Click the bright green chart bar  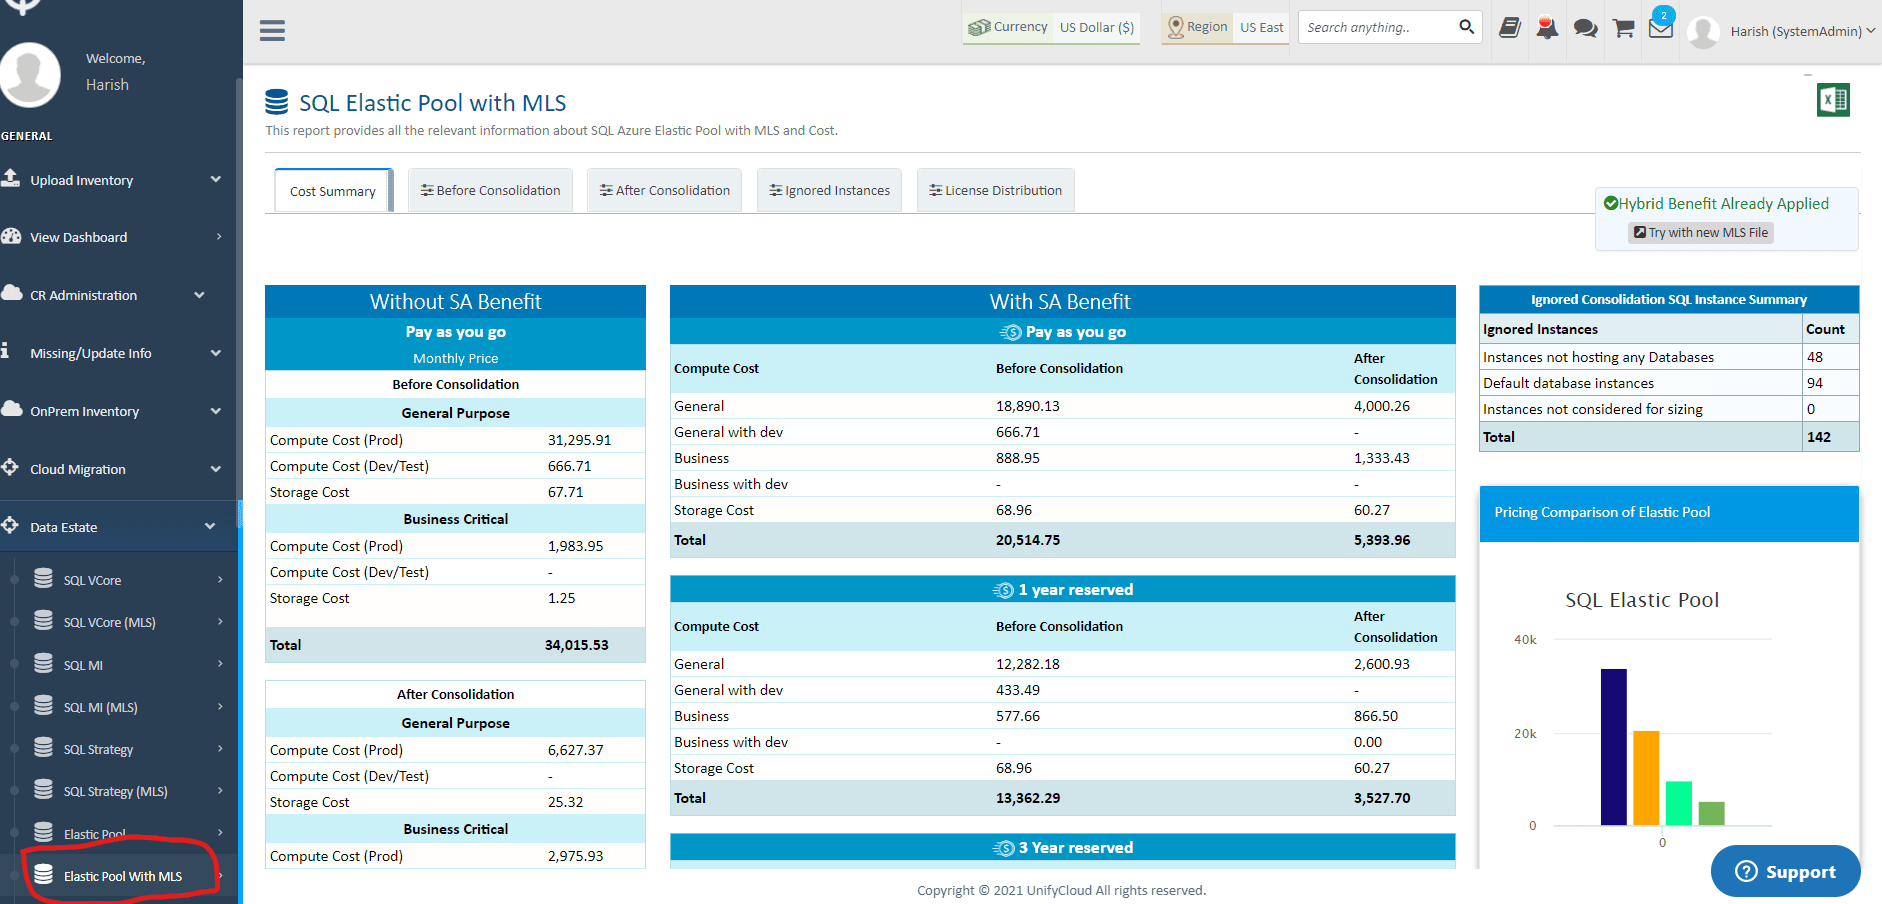[x=1679, y=803]
